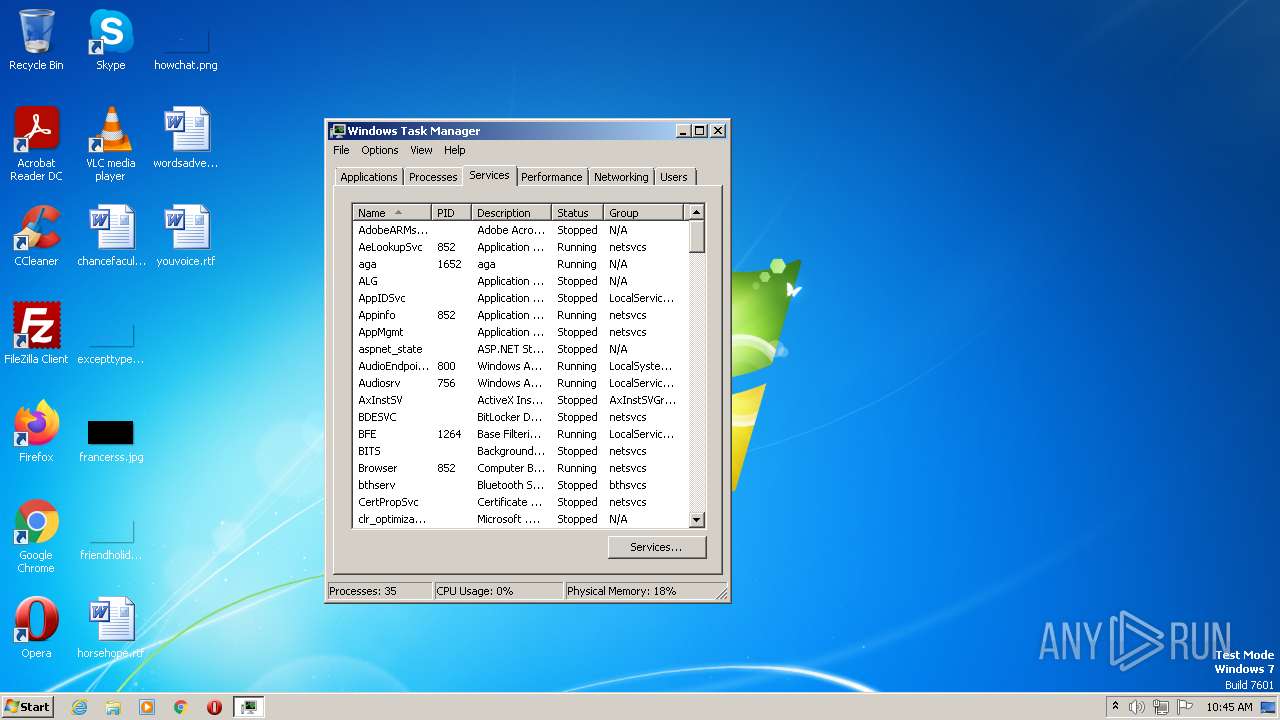Click the Services... button
This screenshot has width=1280, height=720.
pos(656,547)
